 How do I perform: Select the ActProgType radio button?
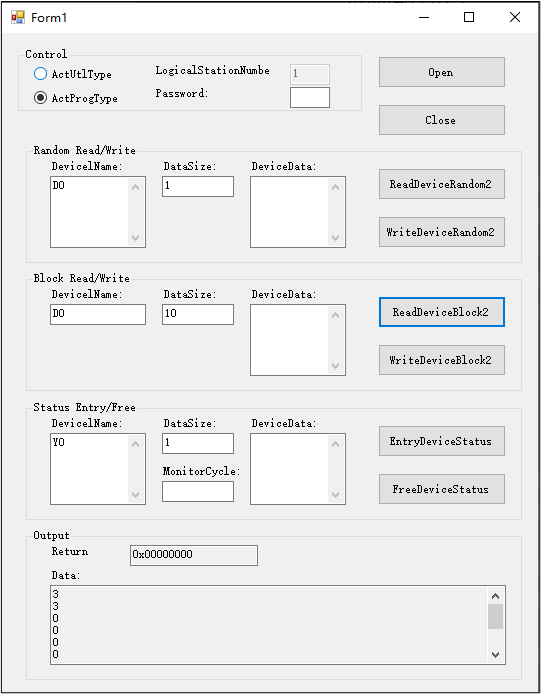point(40,97)
